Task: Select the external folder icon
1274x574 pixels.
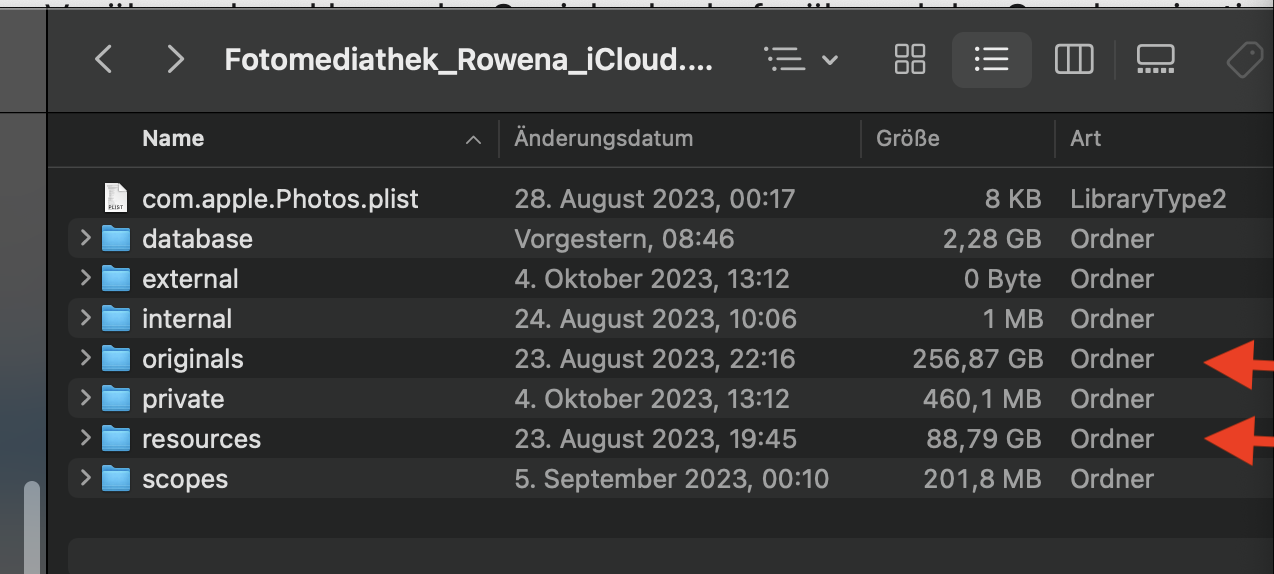Action: (117, 279)
